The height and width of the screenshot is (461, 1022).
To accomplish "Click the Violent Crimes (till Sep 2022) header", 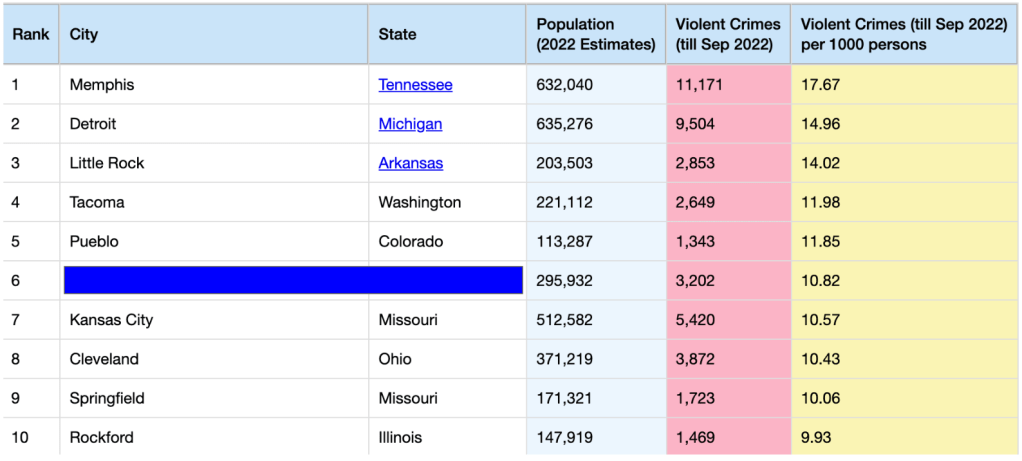I will [728, 34].
